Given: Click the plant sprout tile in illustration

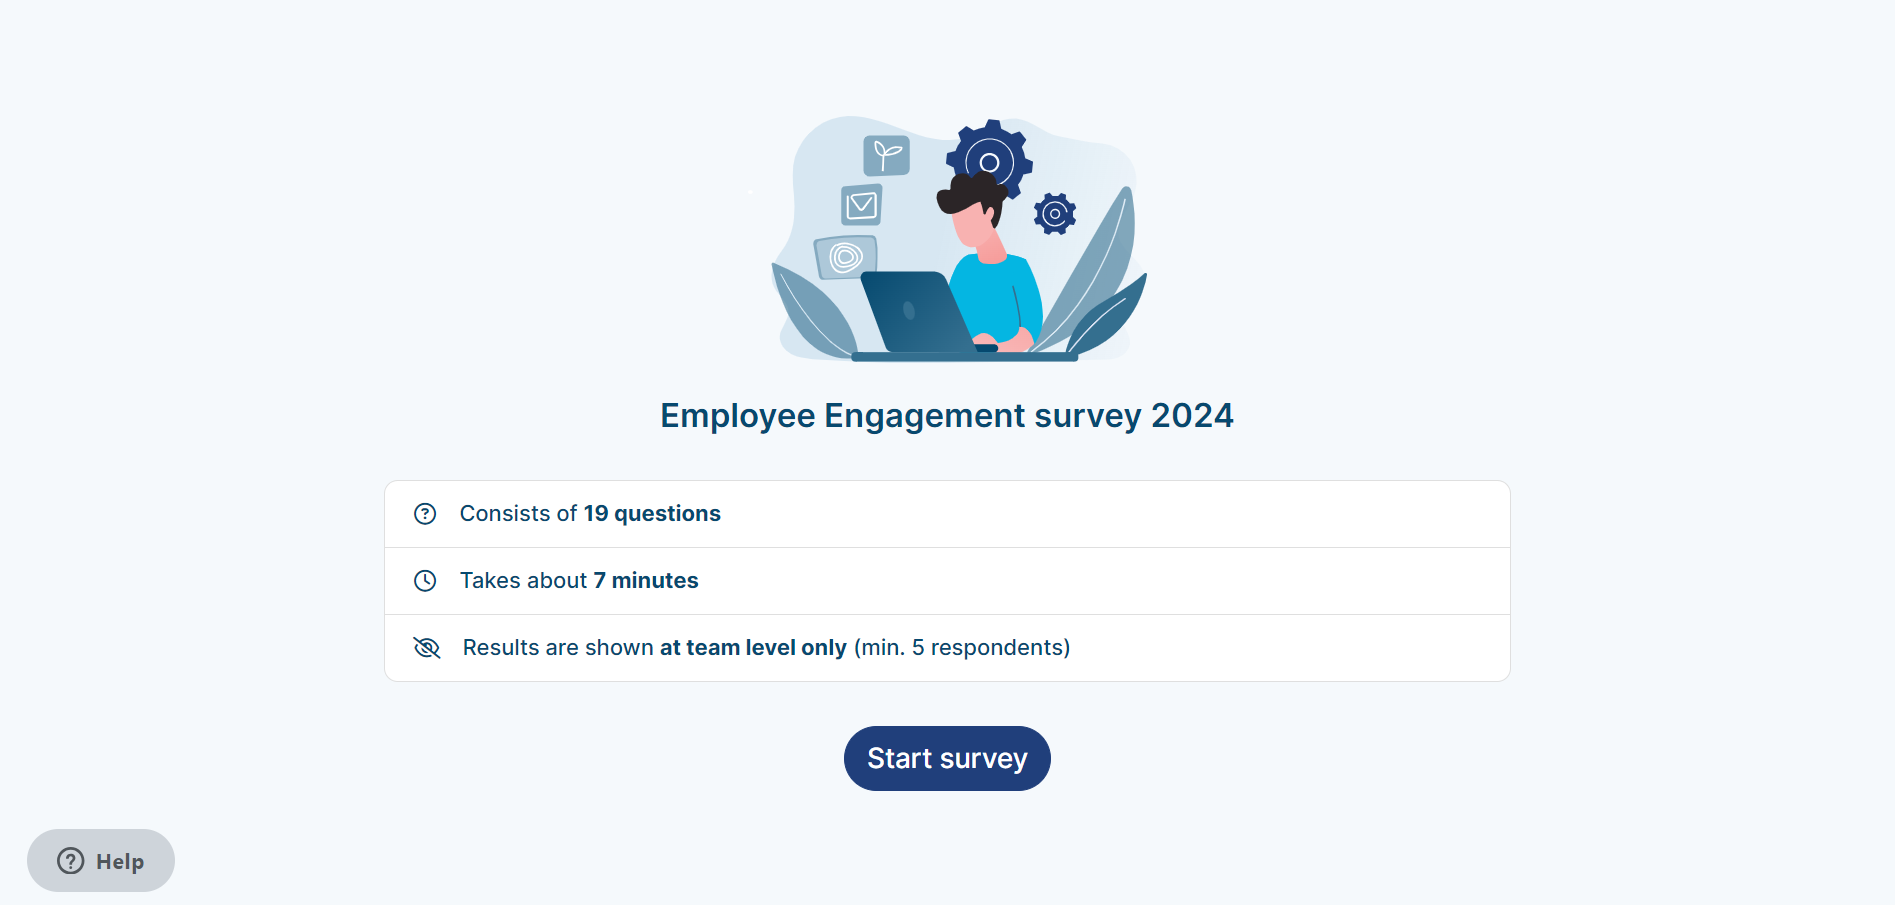Looking at the screenshot, I should [x=886, y=156].
